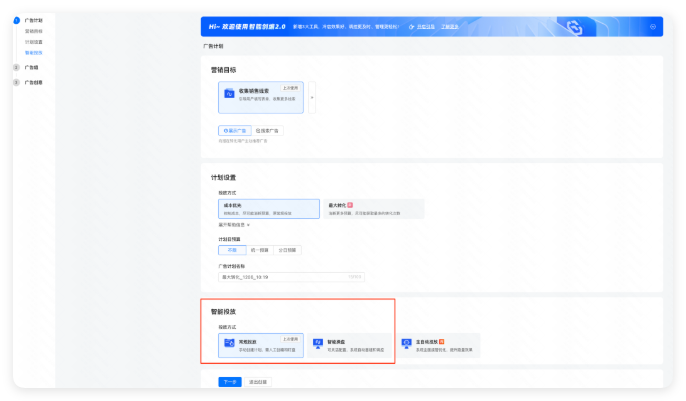
Task: Click the 收集销售线索 marketing goal icon
Action: pos(229,94)
